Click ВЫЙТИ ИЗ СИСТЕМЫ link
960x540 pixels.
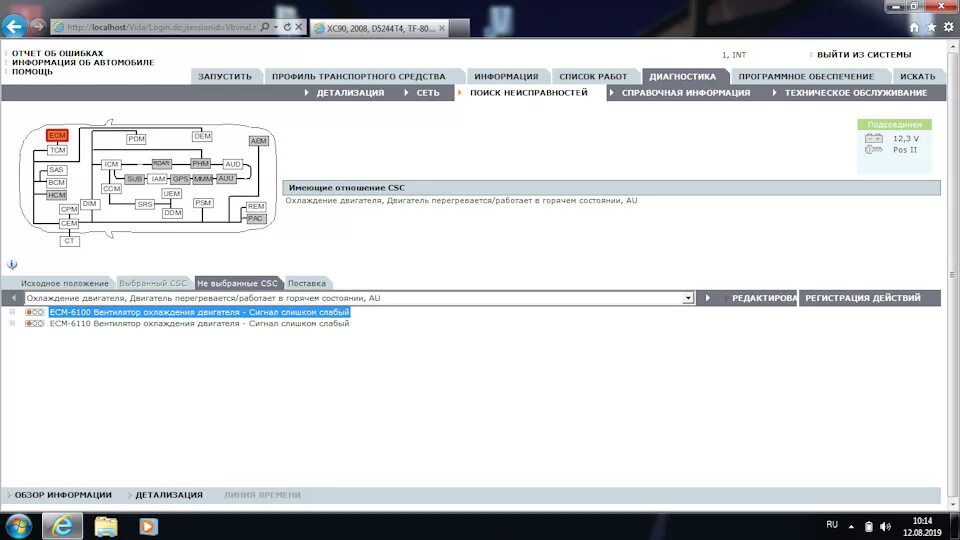[x=864, y=54]
